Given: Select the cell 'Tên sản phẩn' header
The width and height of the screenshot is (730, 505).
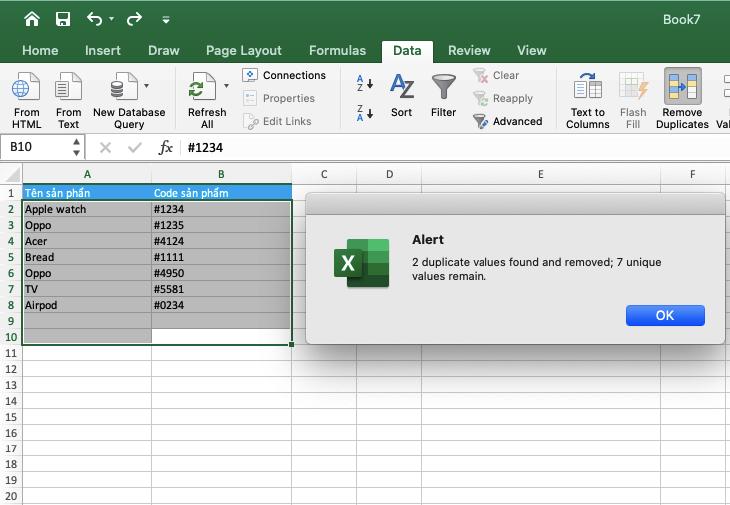Looking at the screenshot, I should [x=87, y=193].
